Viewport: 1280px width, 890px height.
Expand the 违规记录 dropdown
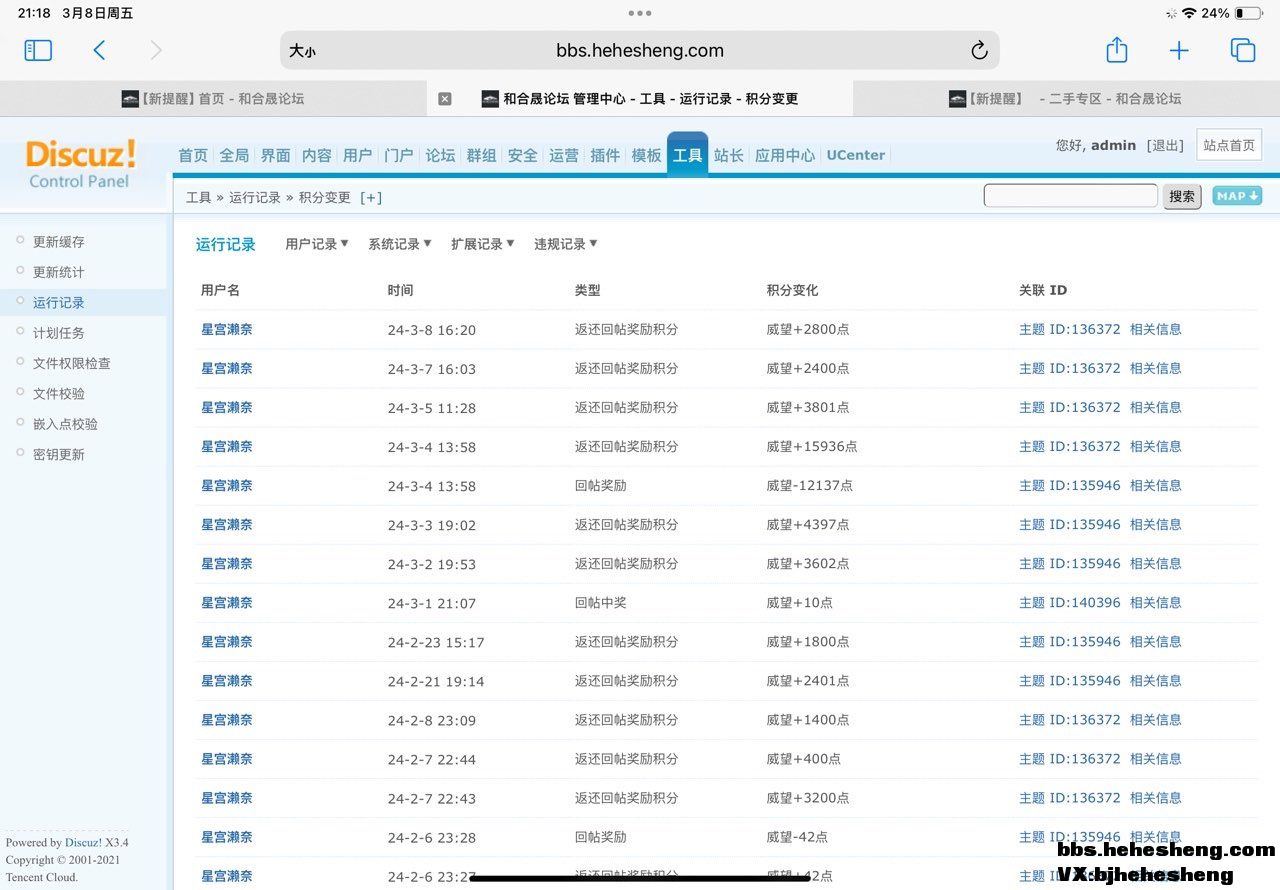tap(565, 244)
